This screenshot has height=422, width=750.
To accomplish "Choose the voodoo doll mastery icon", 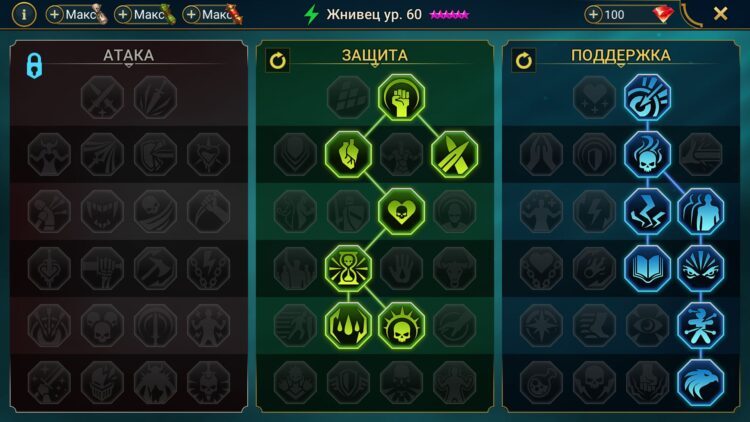I will pyautogui.click(x=700, y=325).
